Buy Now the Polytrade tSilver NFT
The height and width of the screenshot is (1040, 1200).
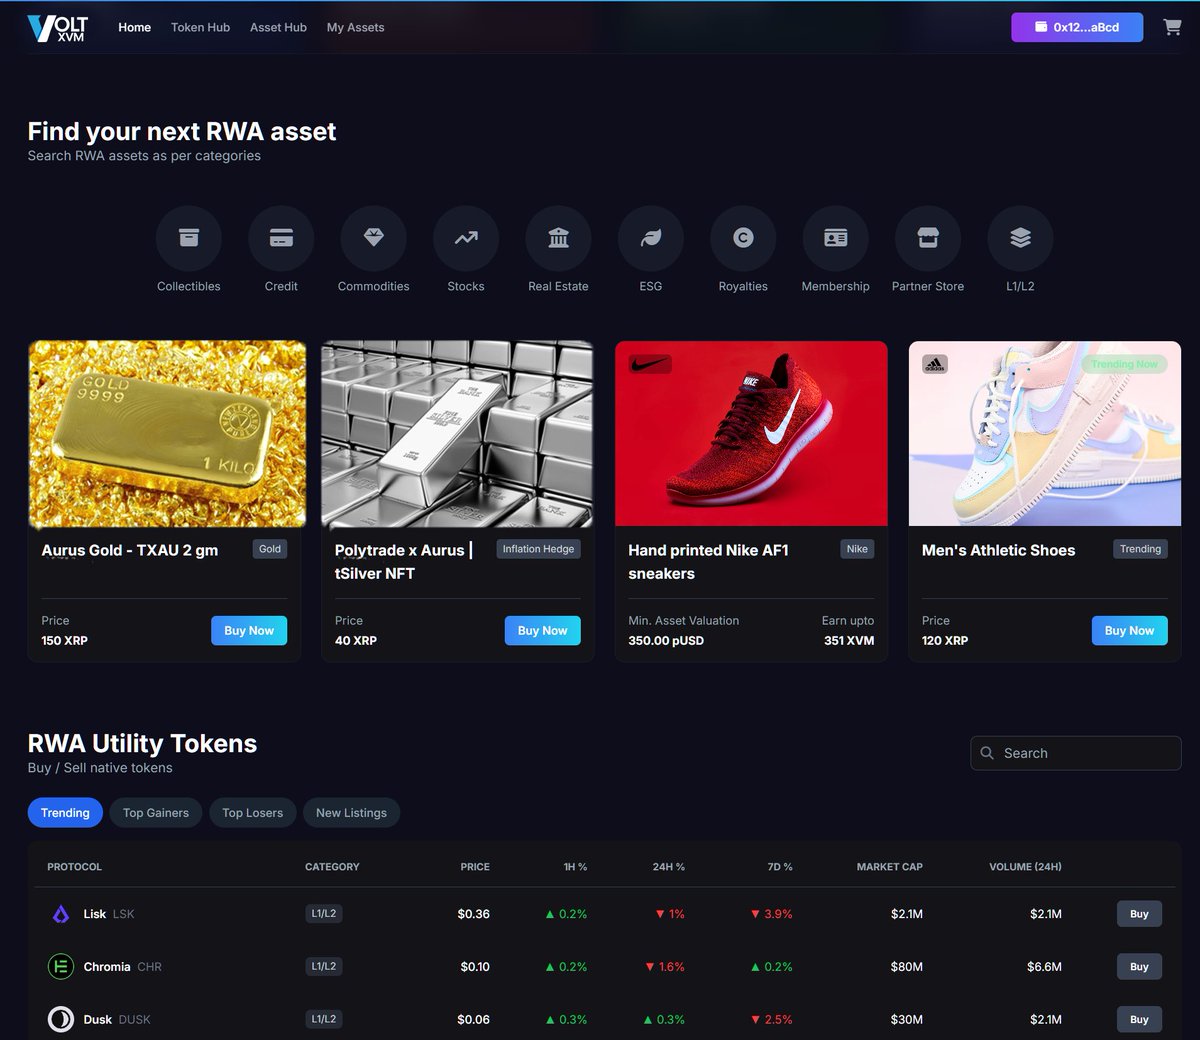[x=542, y=631]
